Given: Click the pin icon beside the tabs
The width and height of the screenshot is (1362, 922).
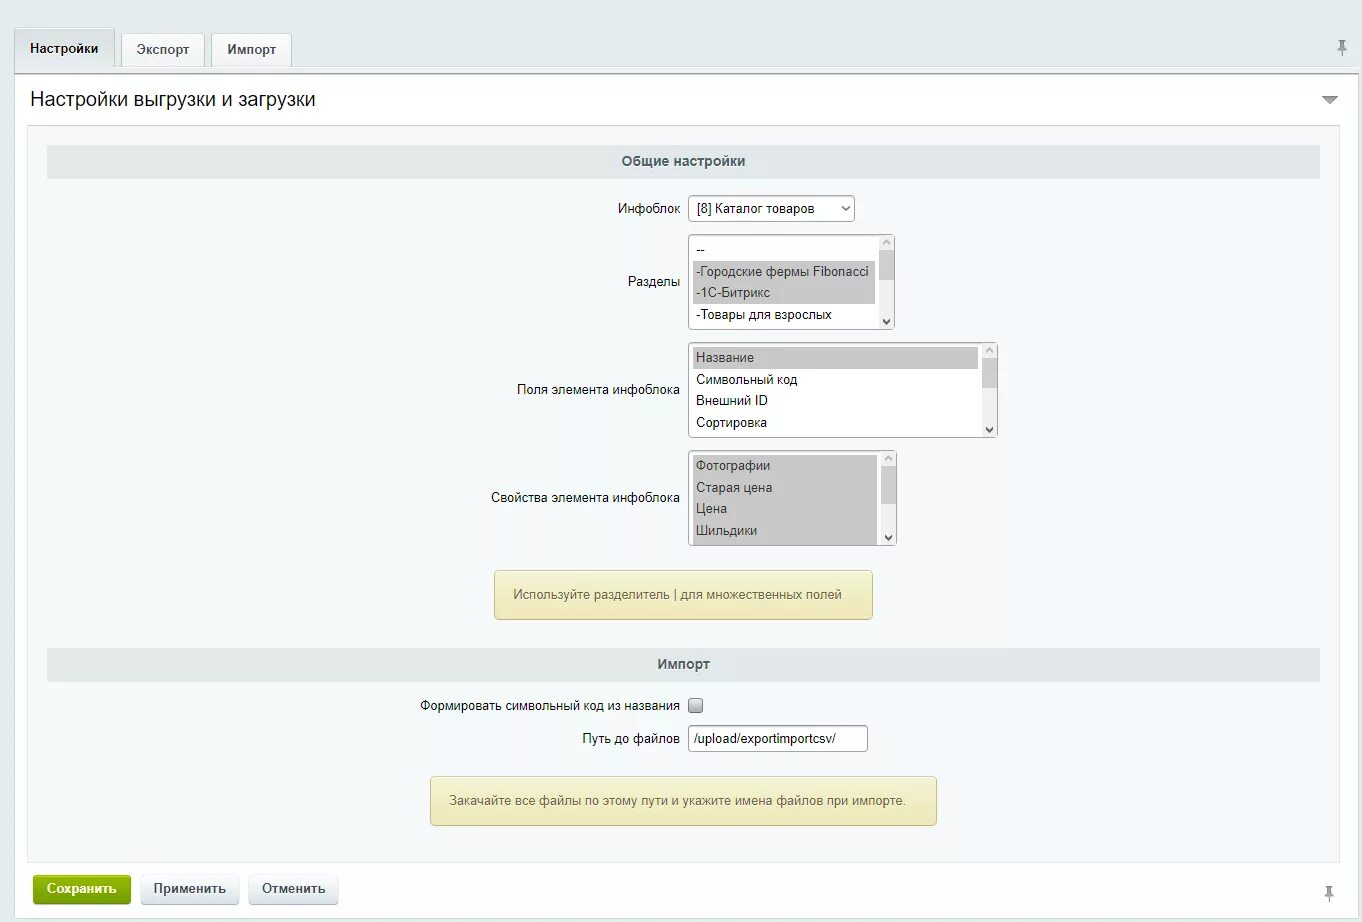Looking at the screenshot, I should click(x=1341, y=48).
